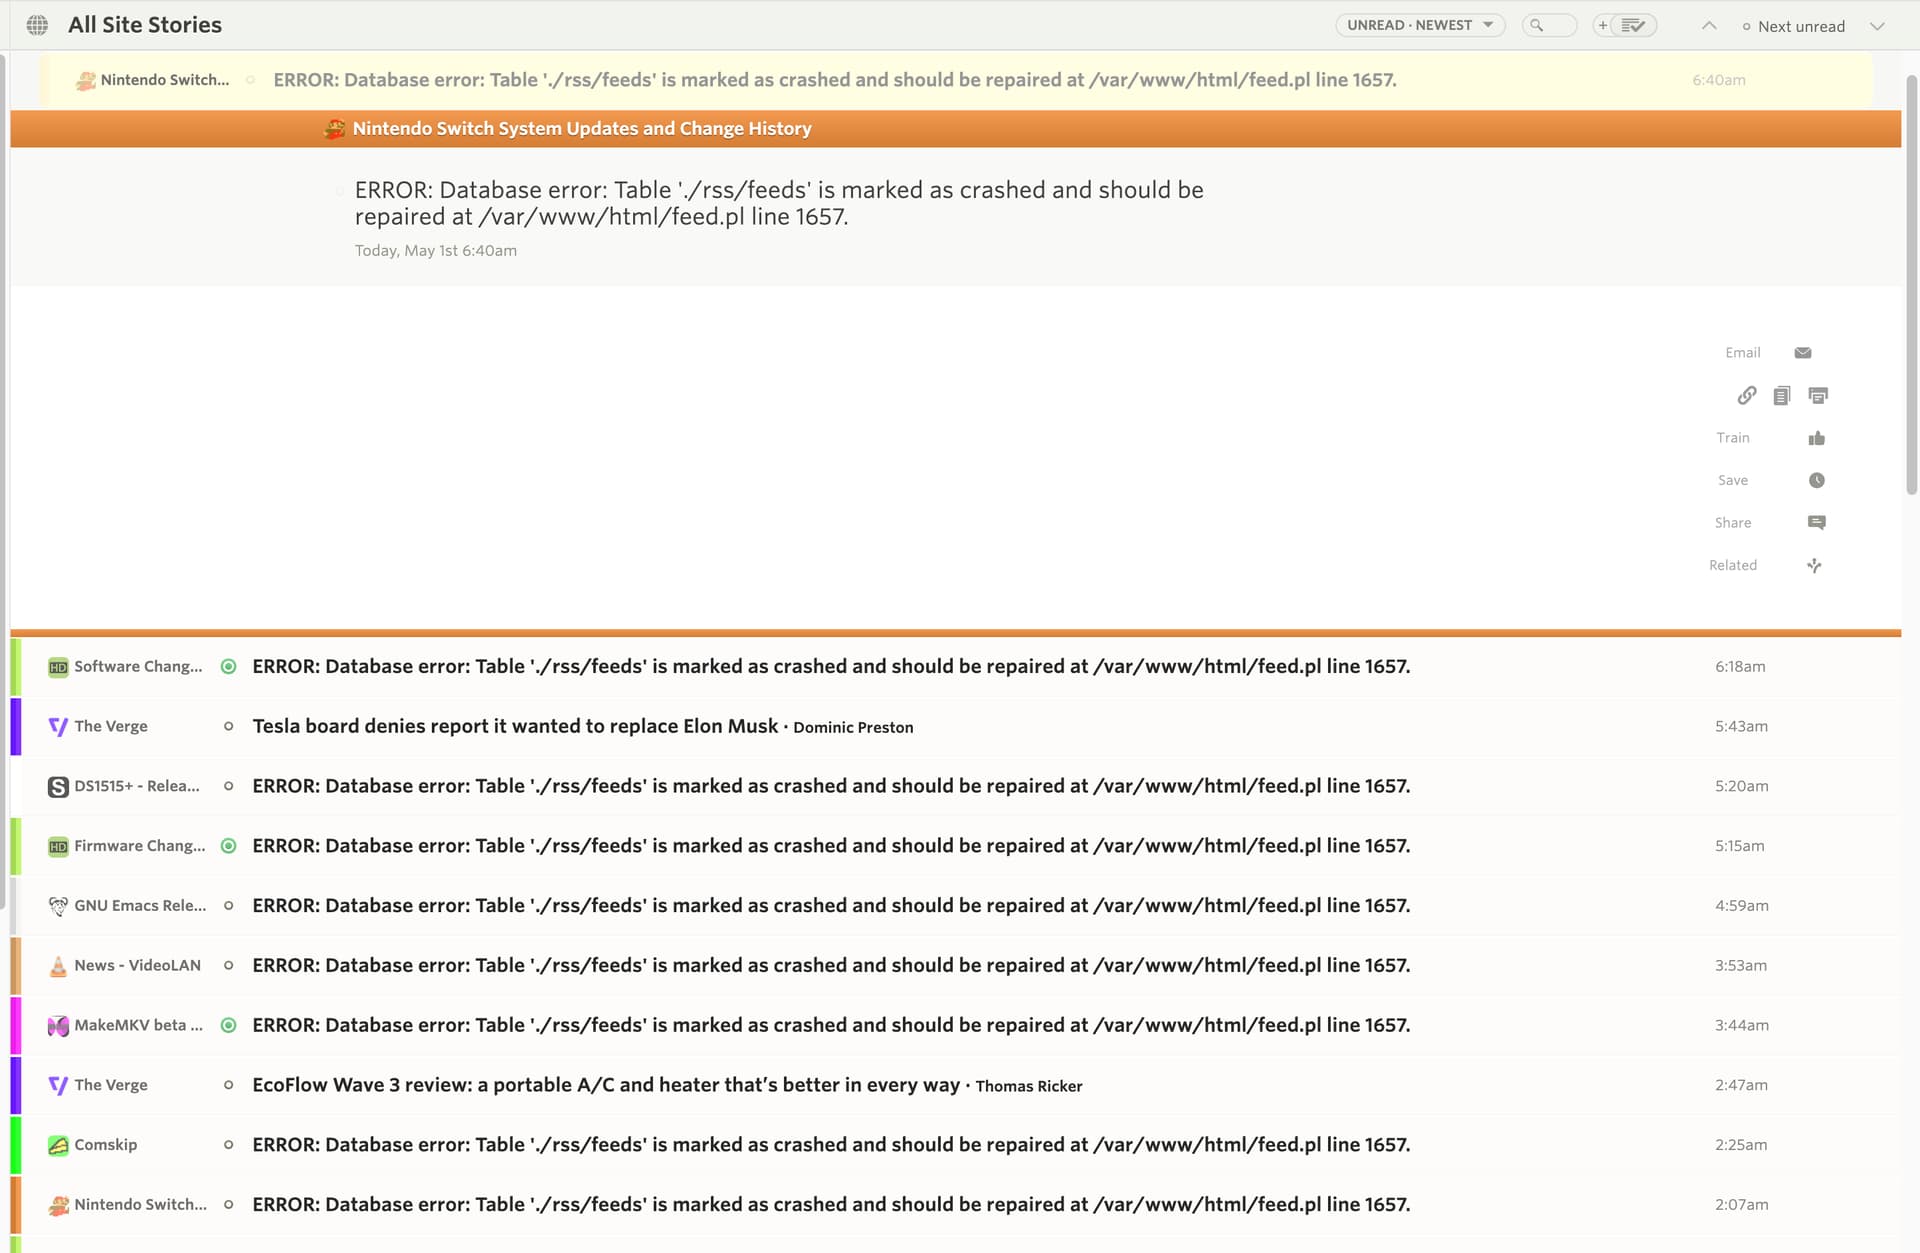Click the Related sparkle icon

coord(1815,565)
